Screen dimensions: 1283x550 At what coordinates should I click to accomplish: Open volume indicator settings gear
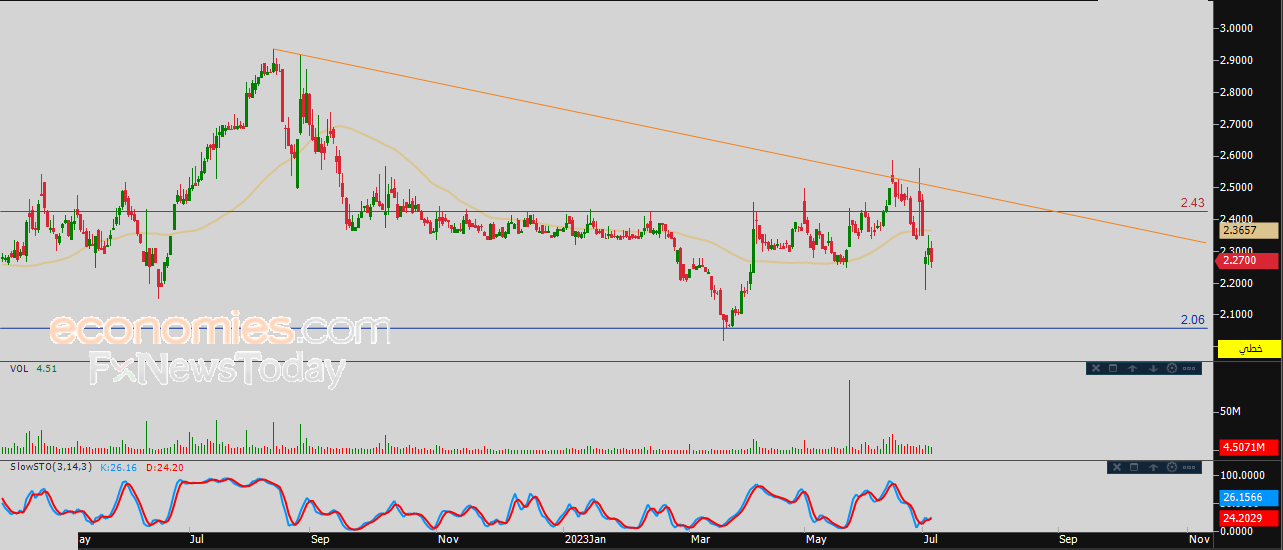[x=1172, y=368]
